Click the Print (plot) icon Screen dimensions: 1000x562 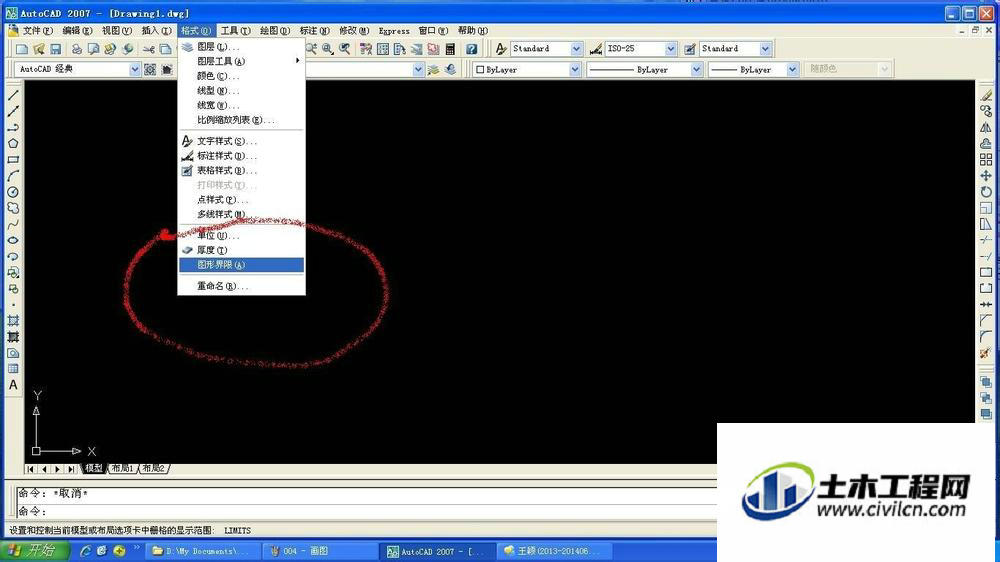click(x=77, y=49)
